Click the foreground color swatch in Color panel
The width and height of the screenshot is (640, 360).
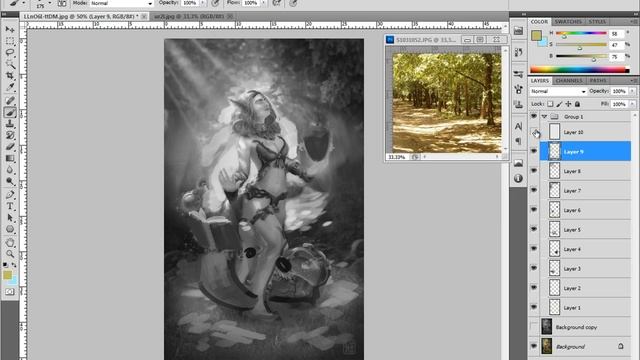[536, 36]
